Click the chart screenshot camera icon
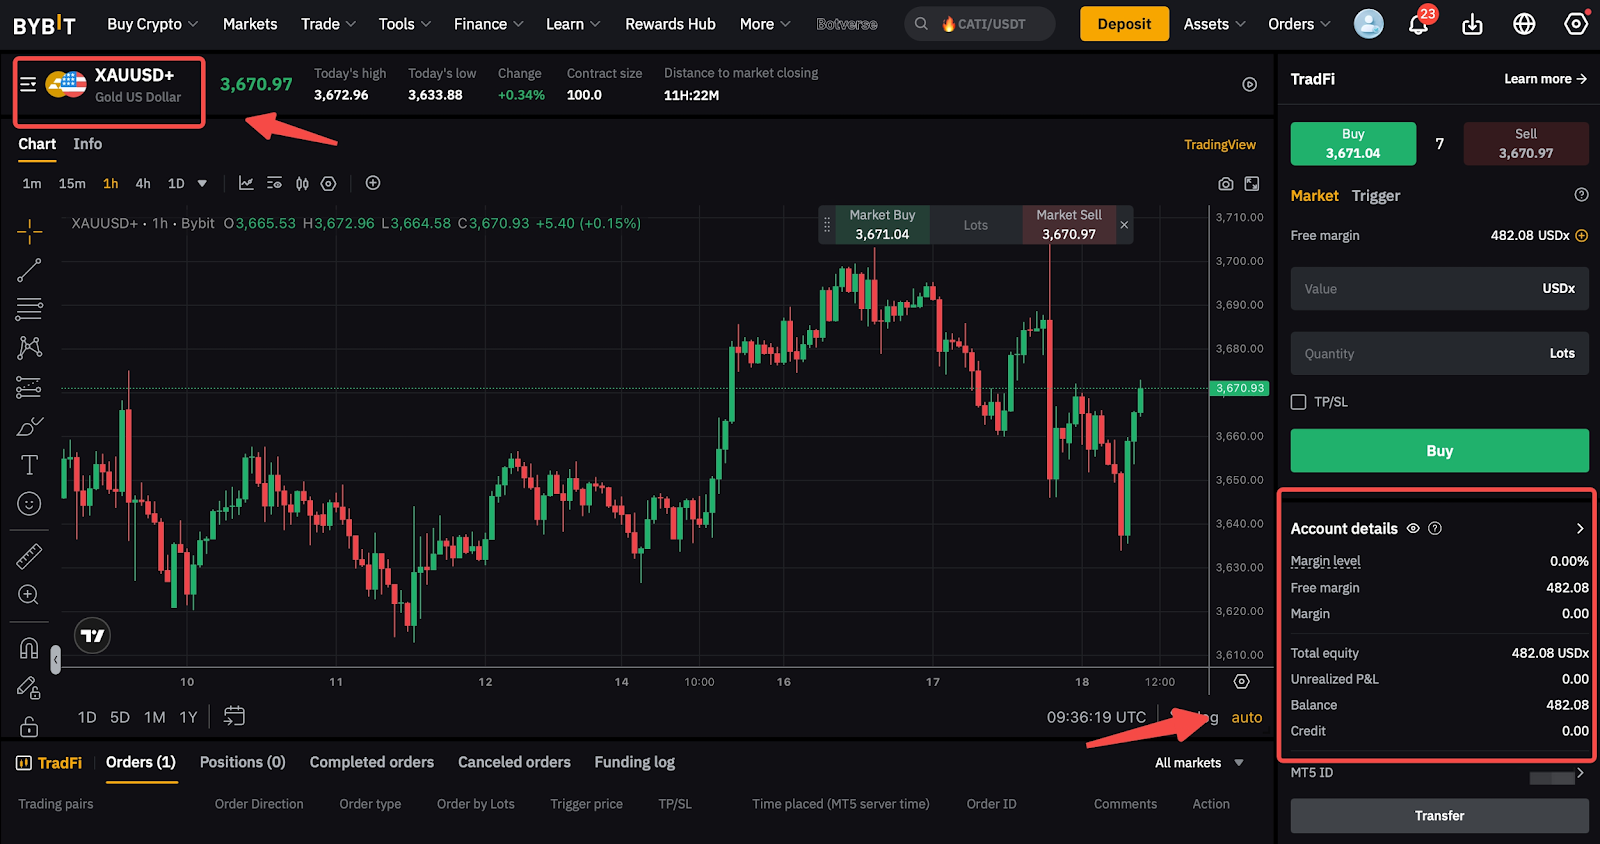1600x844 pixels. pos(1225,184)
